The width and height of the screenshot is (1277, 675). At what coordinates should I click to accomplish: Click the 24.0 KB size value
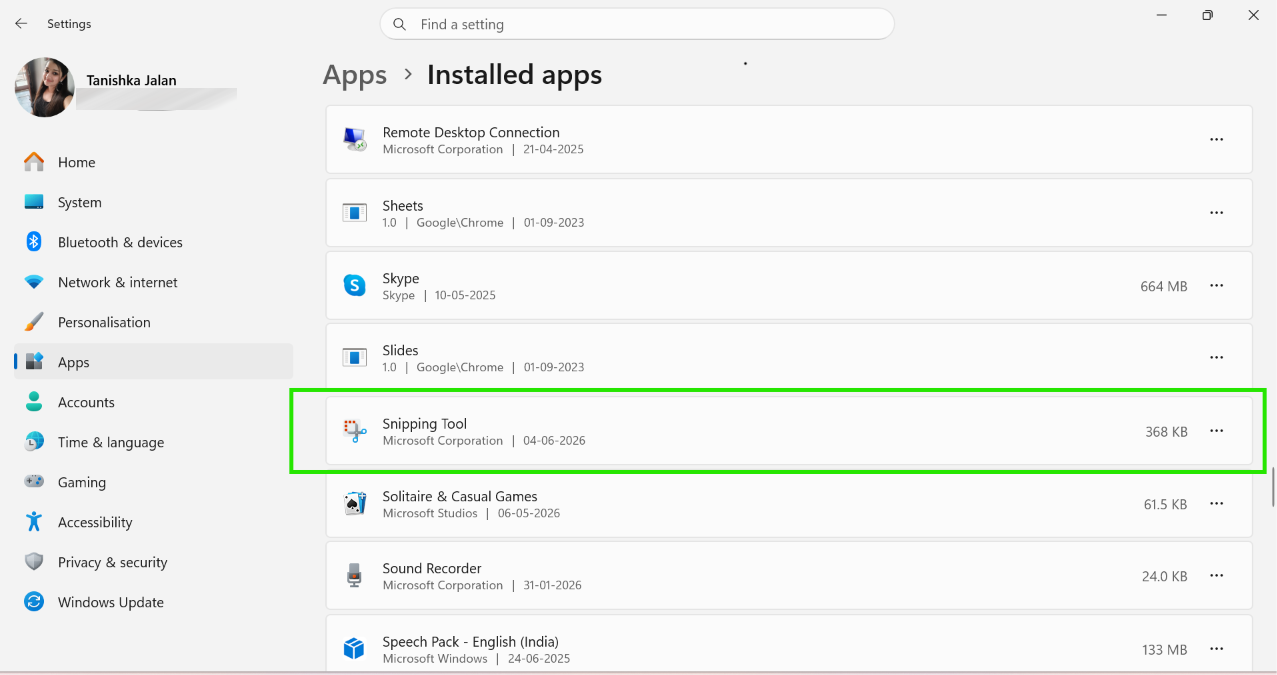[1165, 576]
